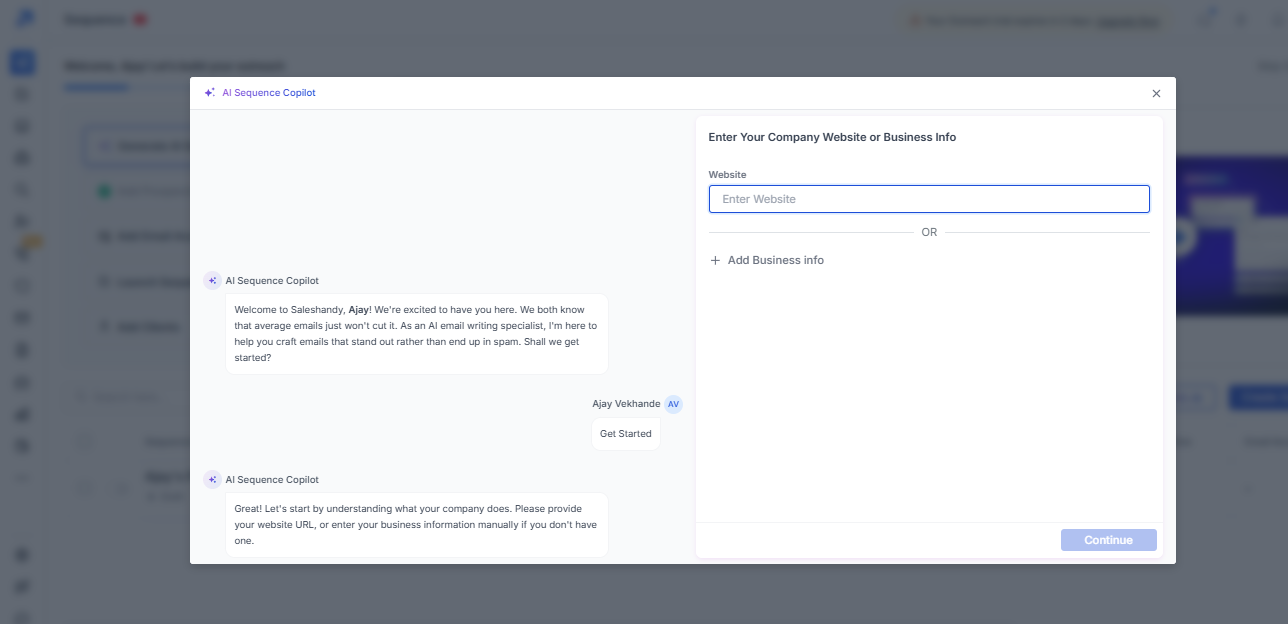Click the 'AI Sequence Copilot' header title
The width and height of the screenshot is (1288, 624).
tap(269, 92)
